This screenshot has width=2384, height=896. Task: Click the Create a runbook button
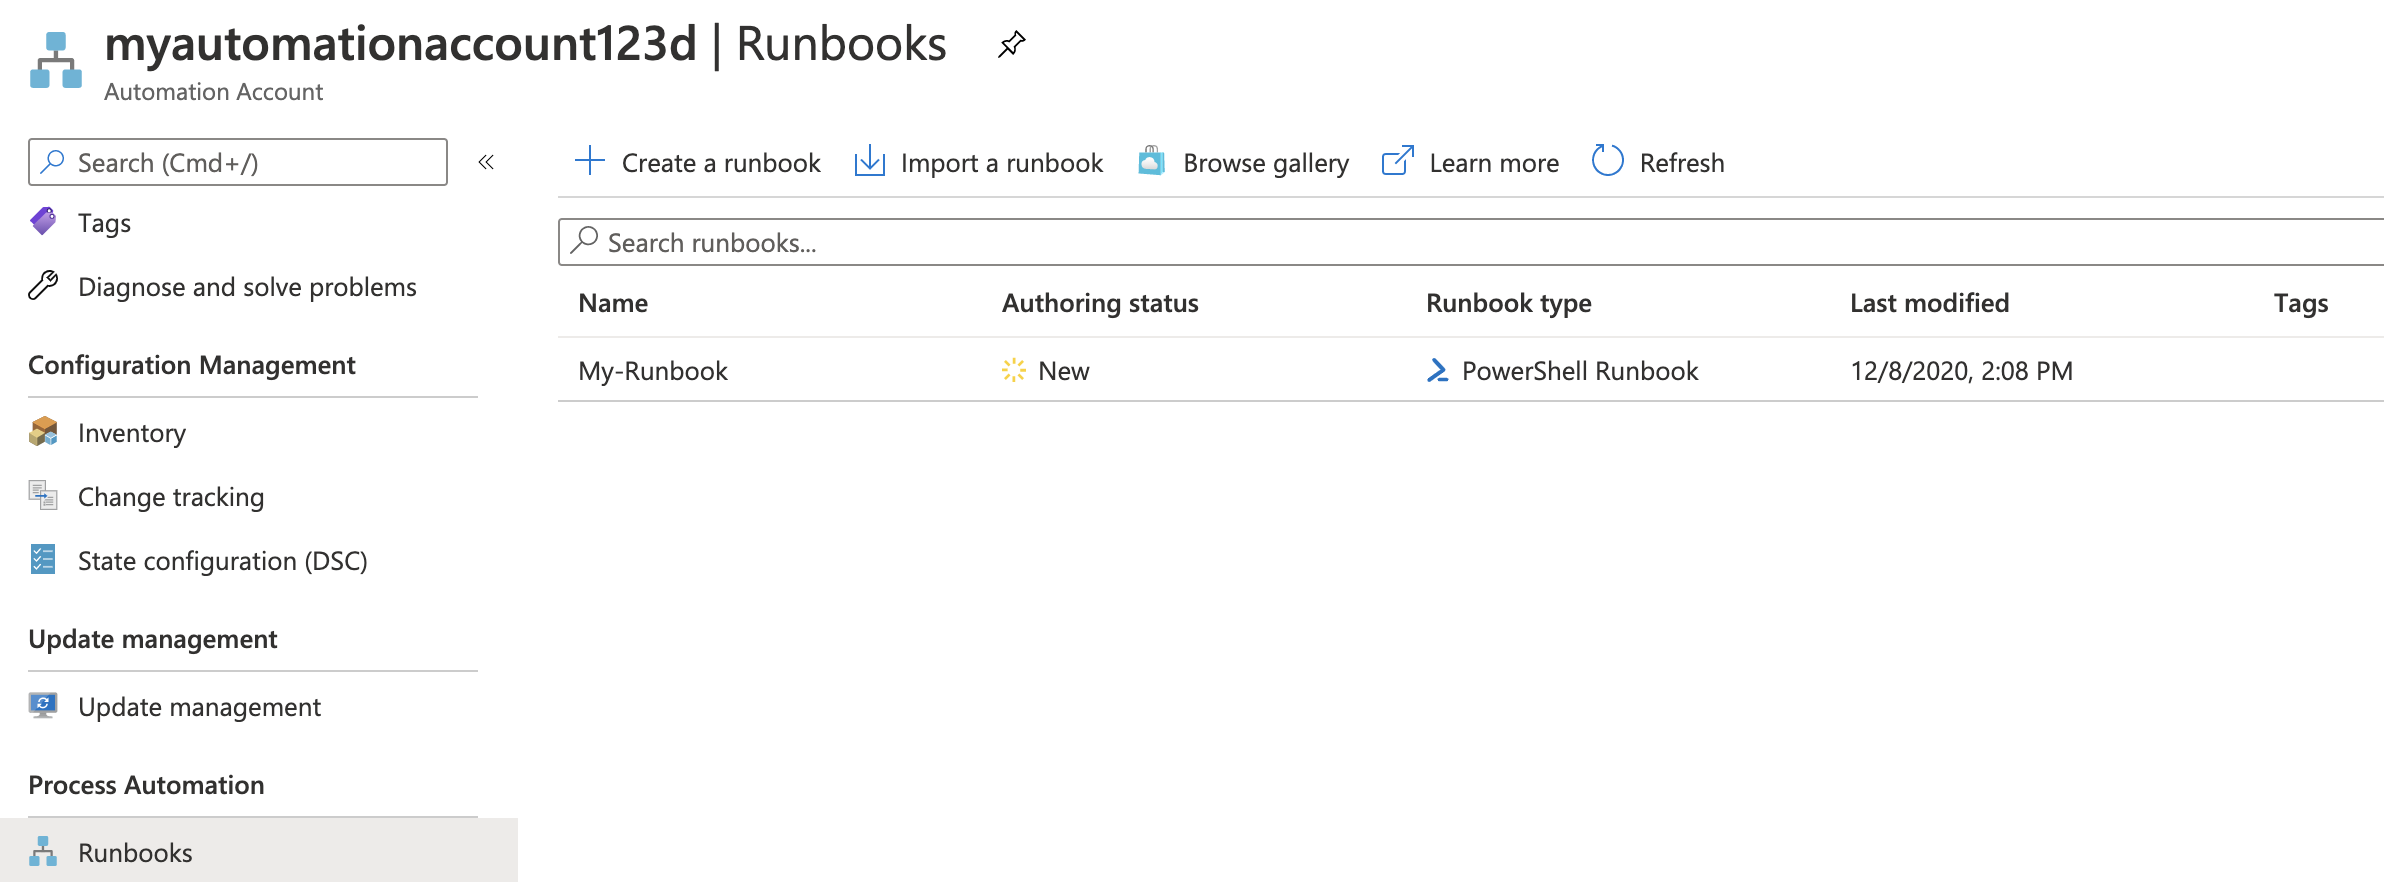pyautogui.click(x=698, y=162)
